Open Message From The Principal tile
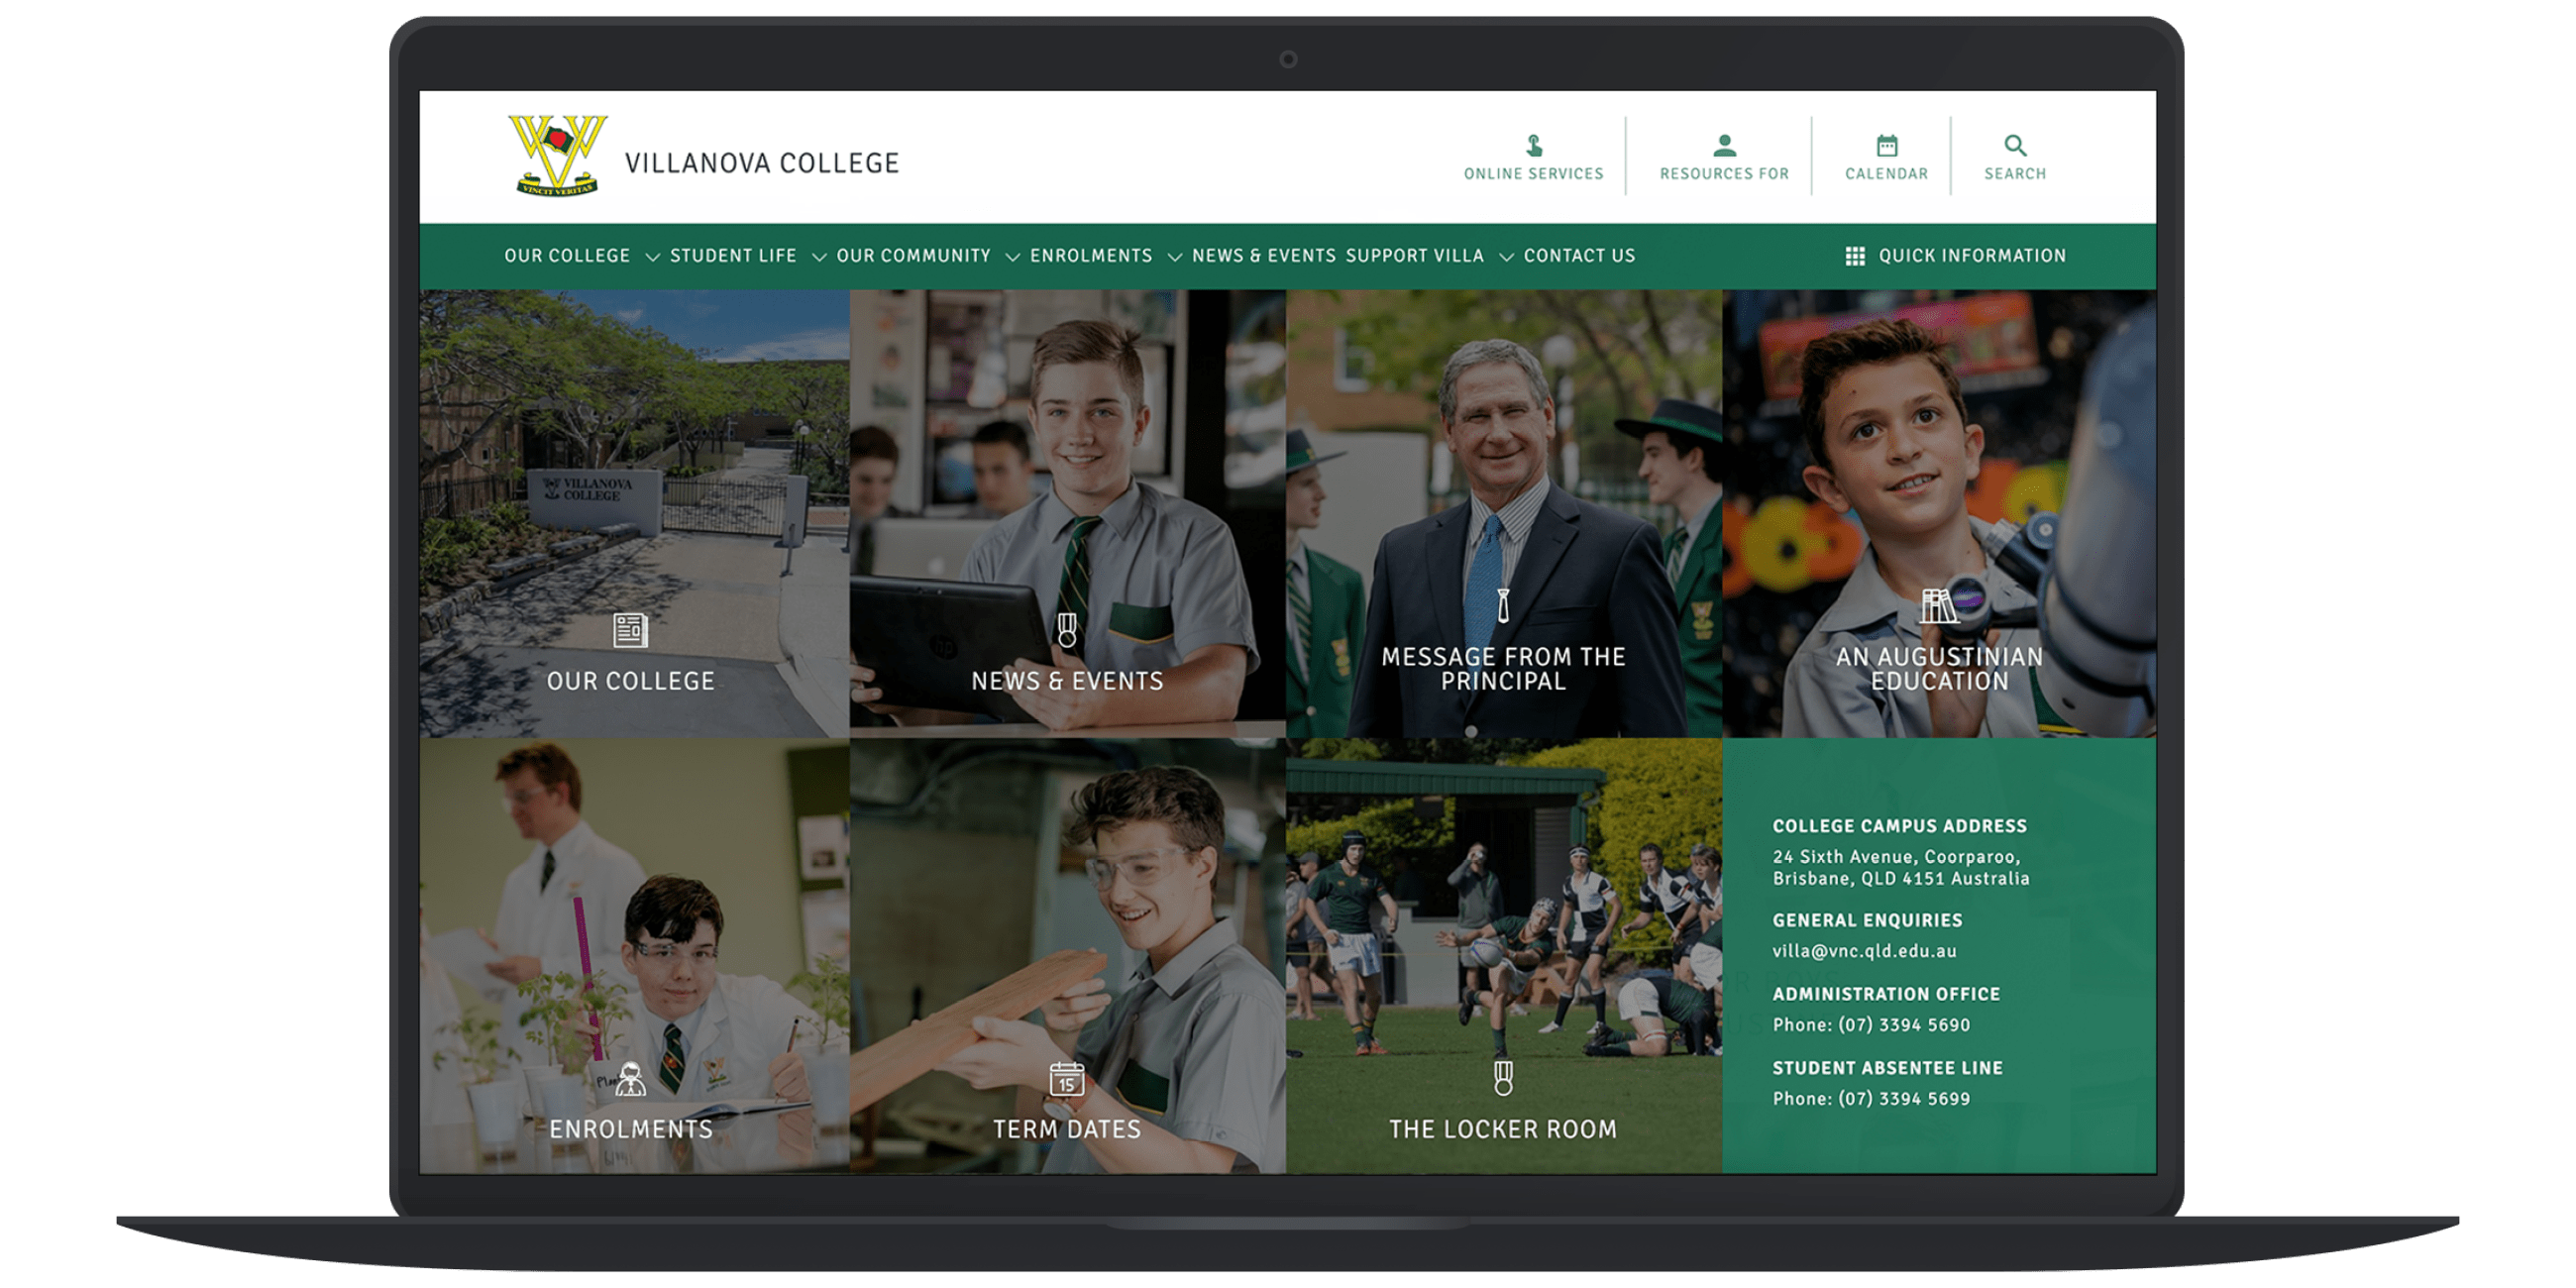This screenshot has width=2576, height=1288. 1503,668
